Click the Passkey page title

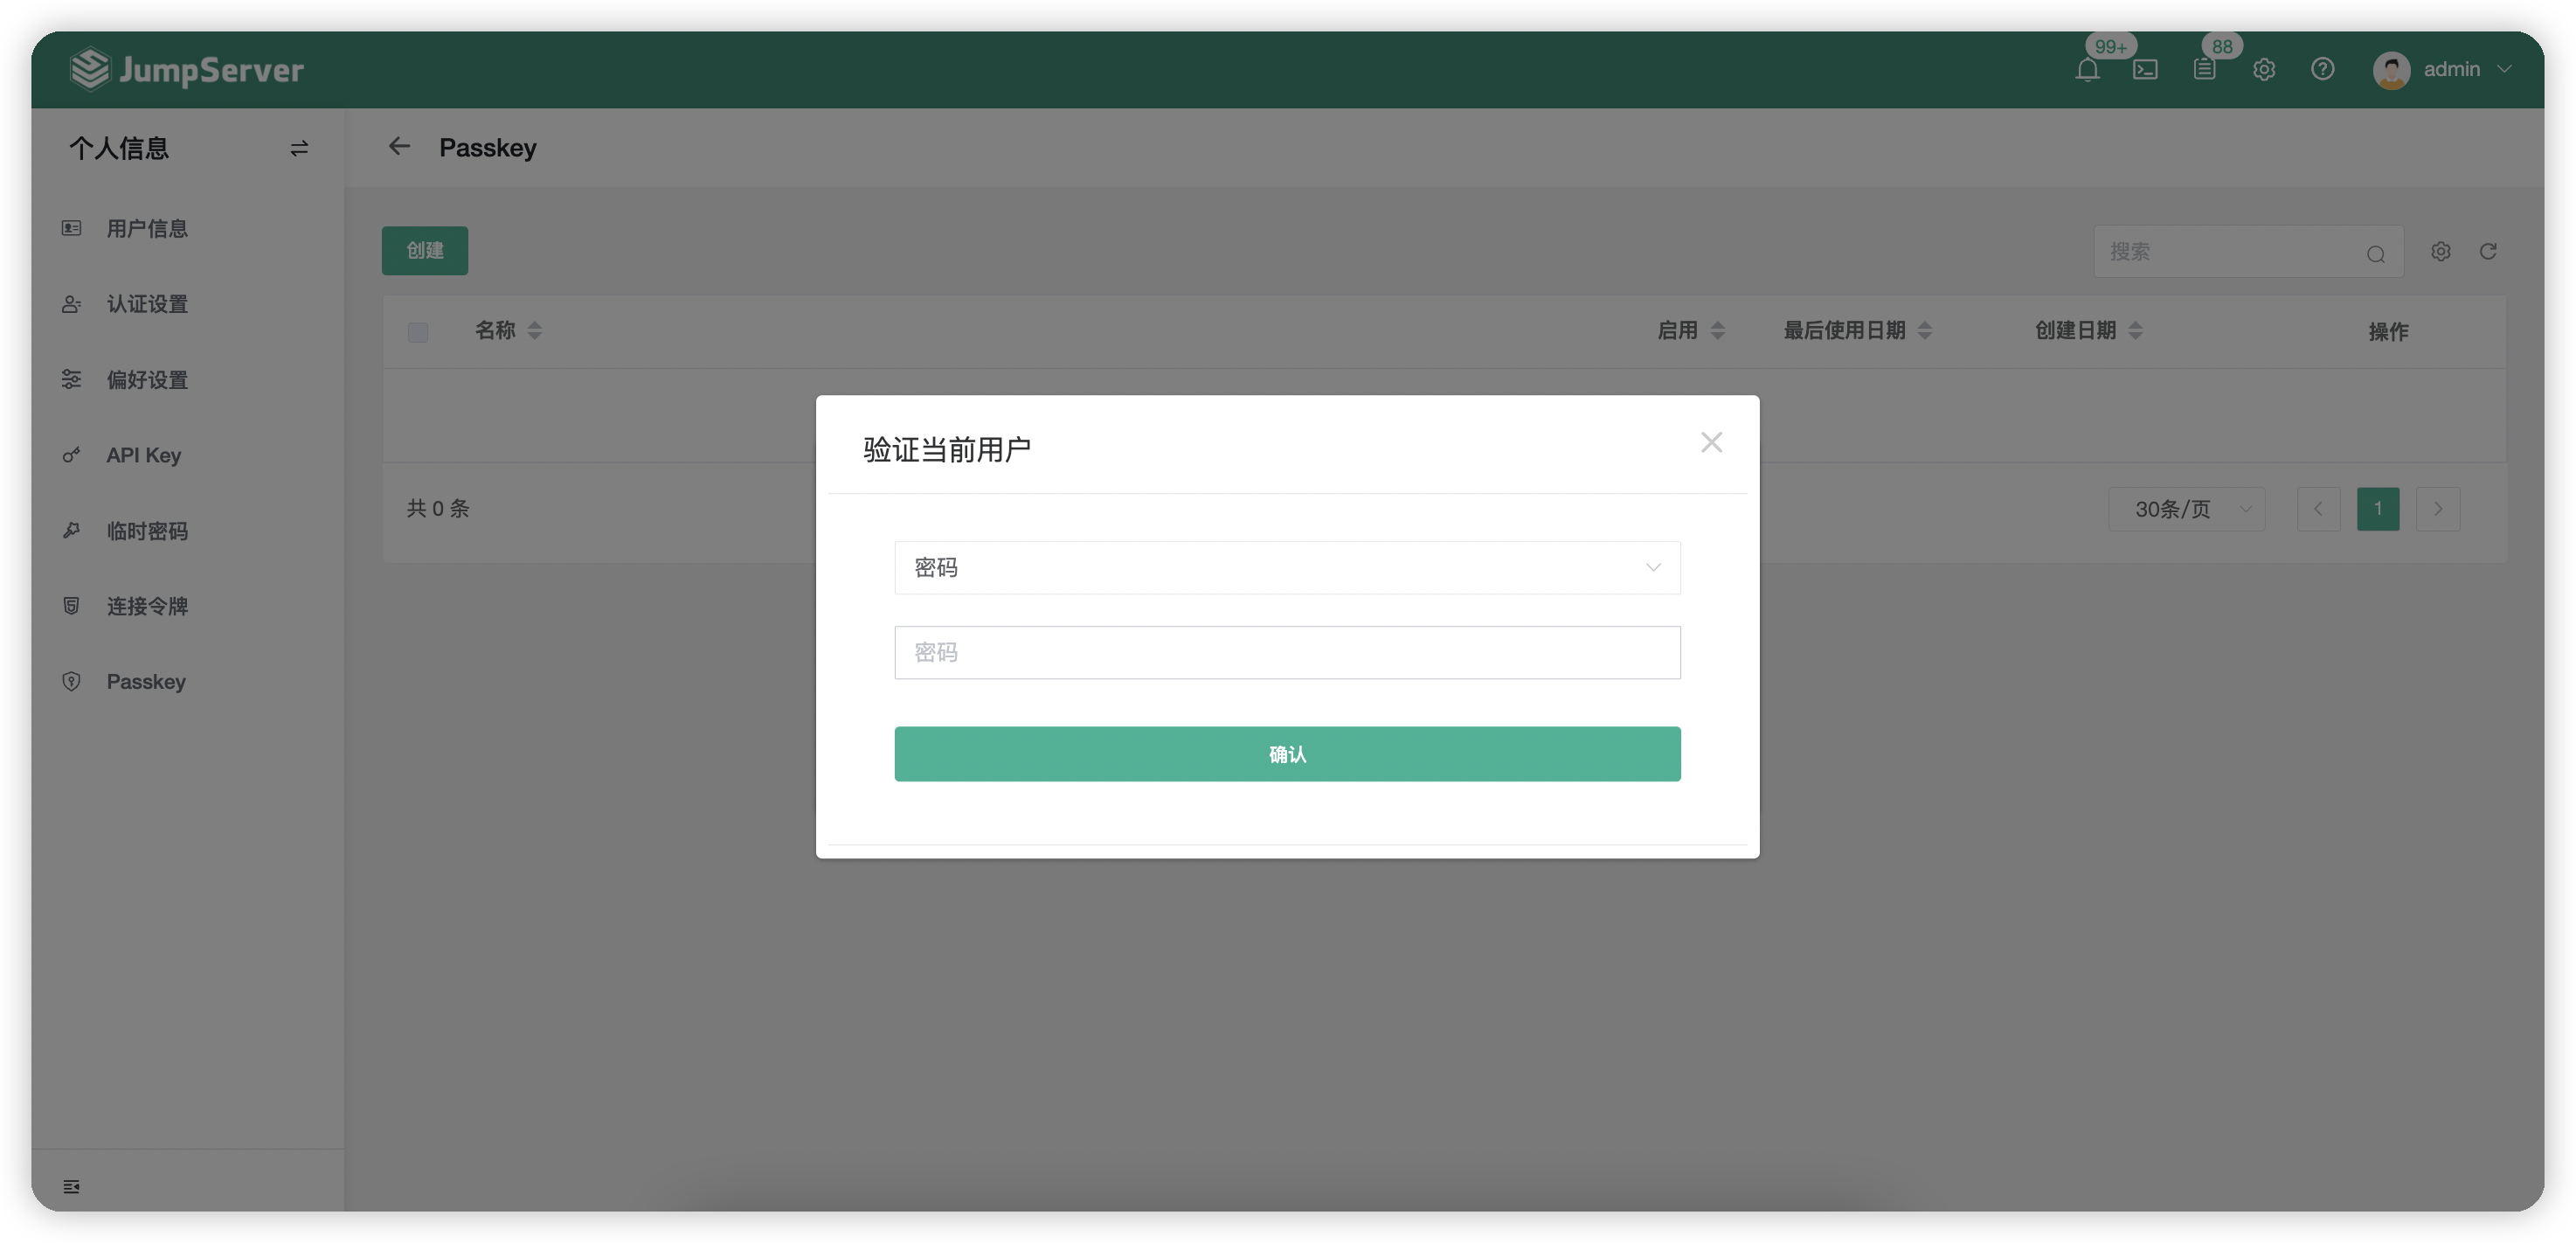click(x=488, y=148)
